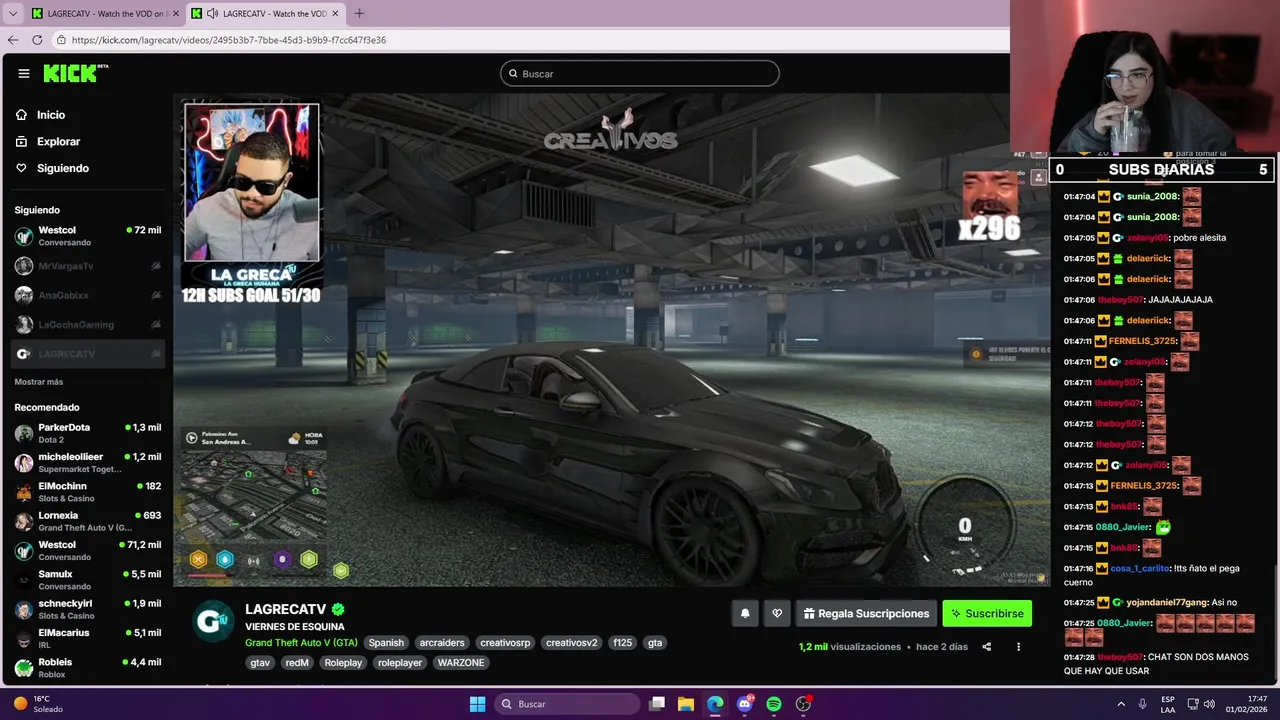1280x720 pixels.
Task: Click the address bar URL
Action: click(229, 40)
